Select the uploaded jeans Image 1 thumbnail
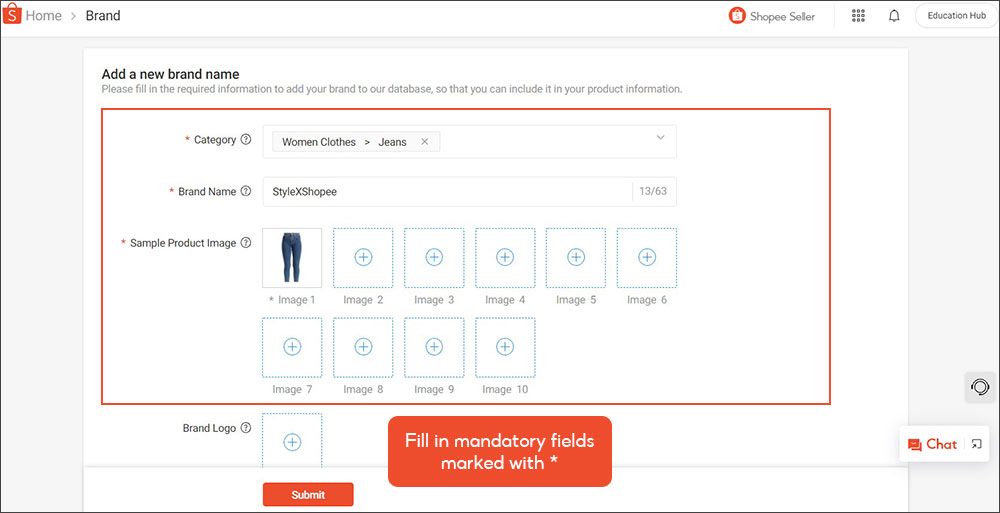1000x513 pixels. (x=292, y=258)
